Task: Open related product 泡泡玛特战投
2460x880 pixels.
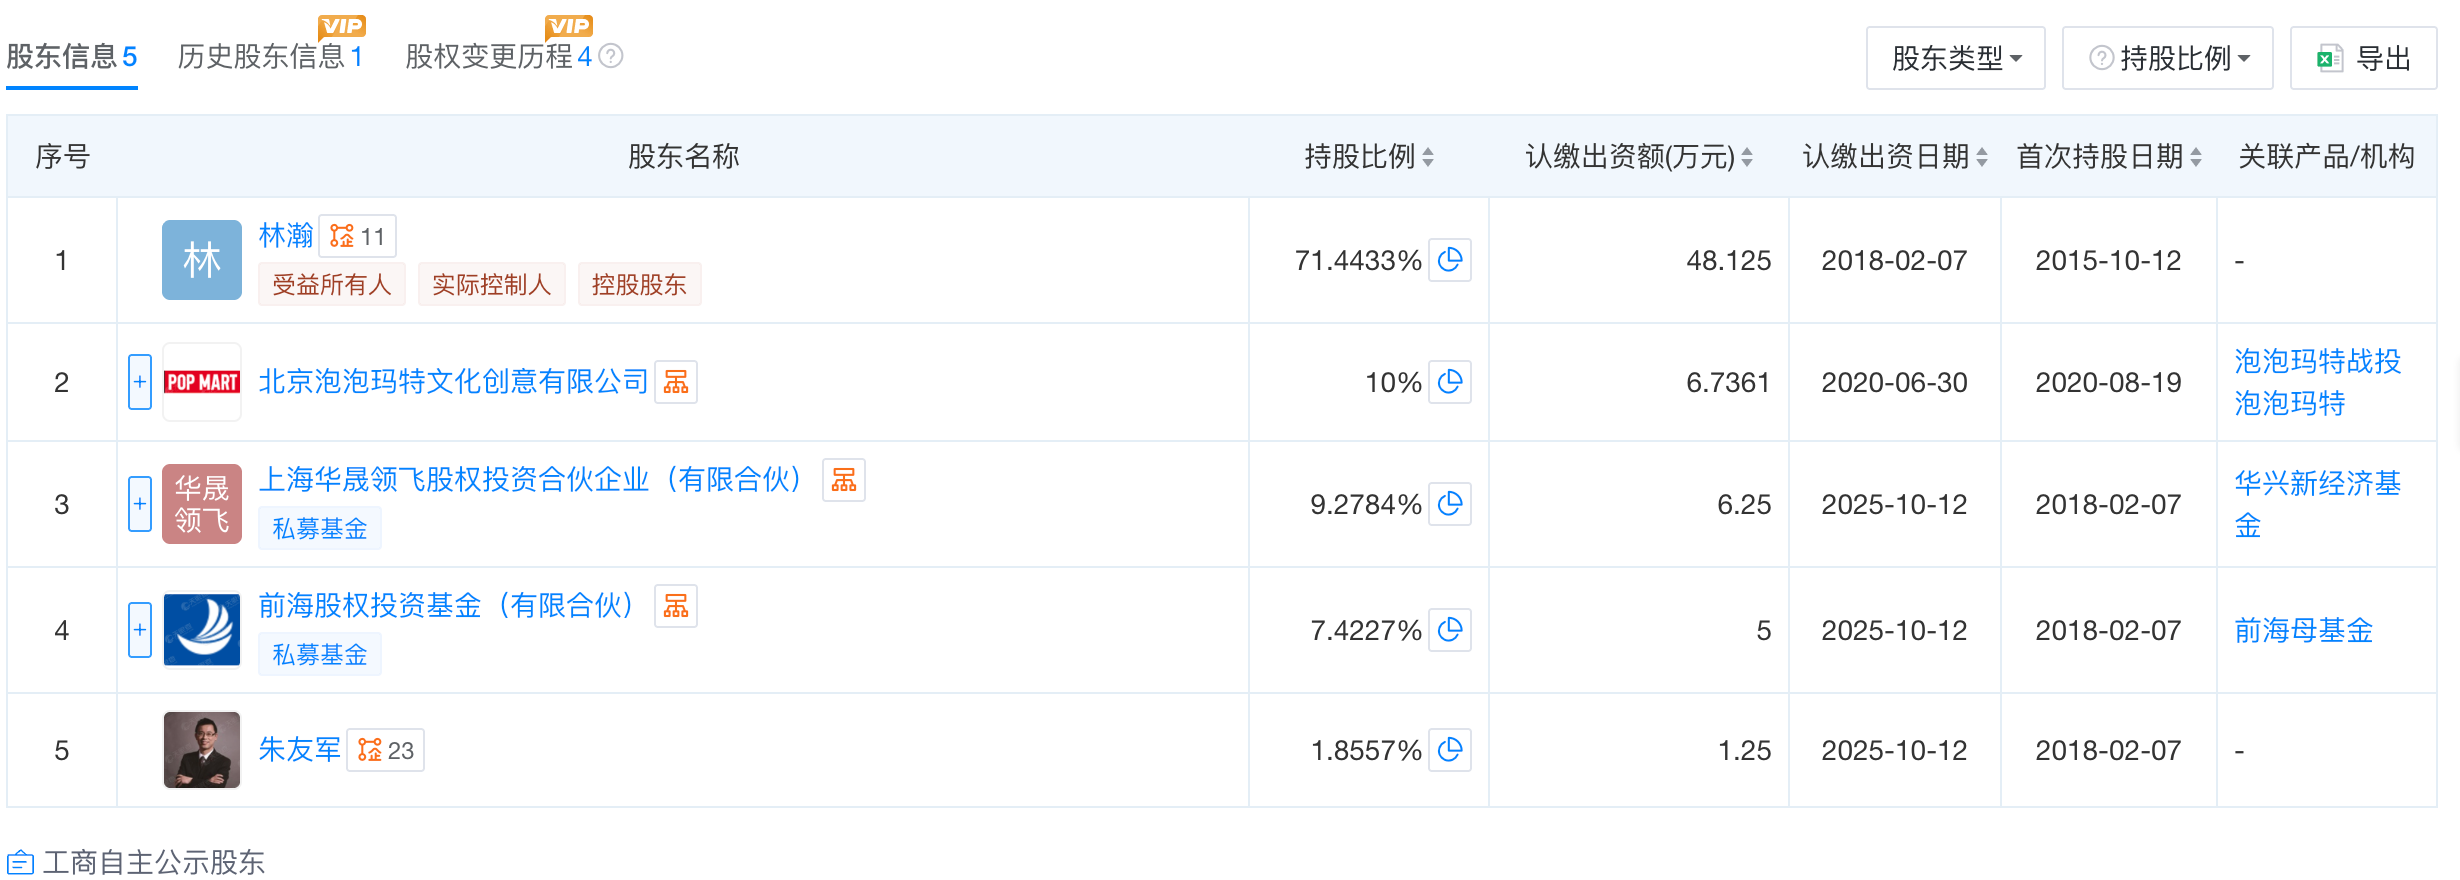Action: click(2317, 361)
